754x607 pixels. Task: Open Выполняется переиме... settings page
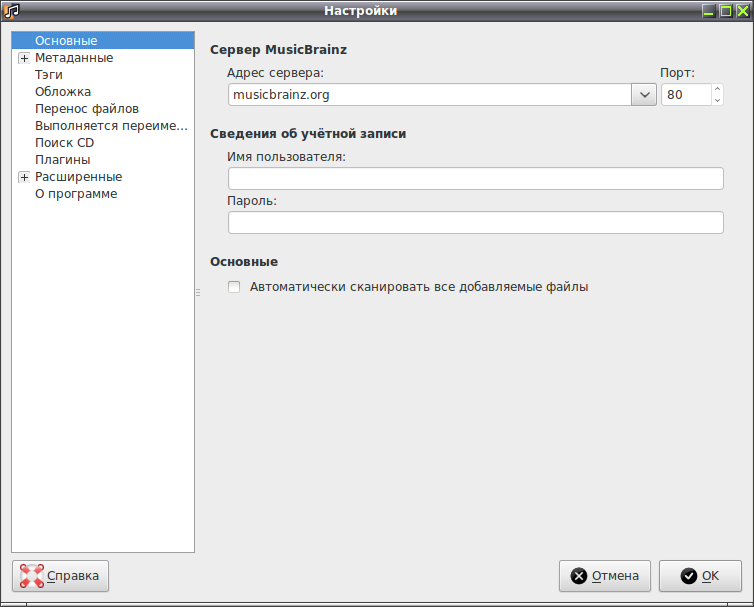pyautogui.click(x=111, y=126)
